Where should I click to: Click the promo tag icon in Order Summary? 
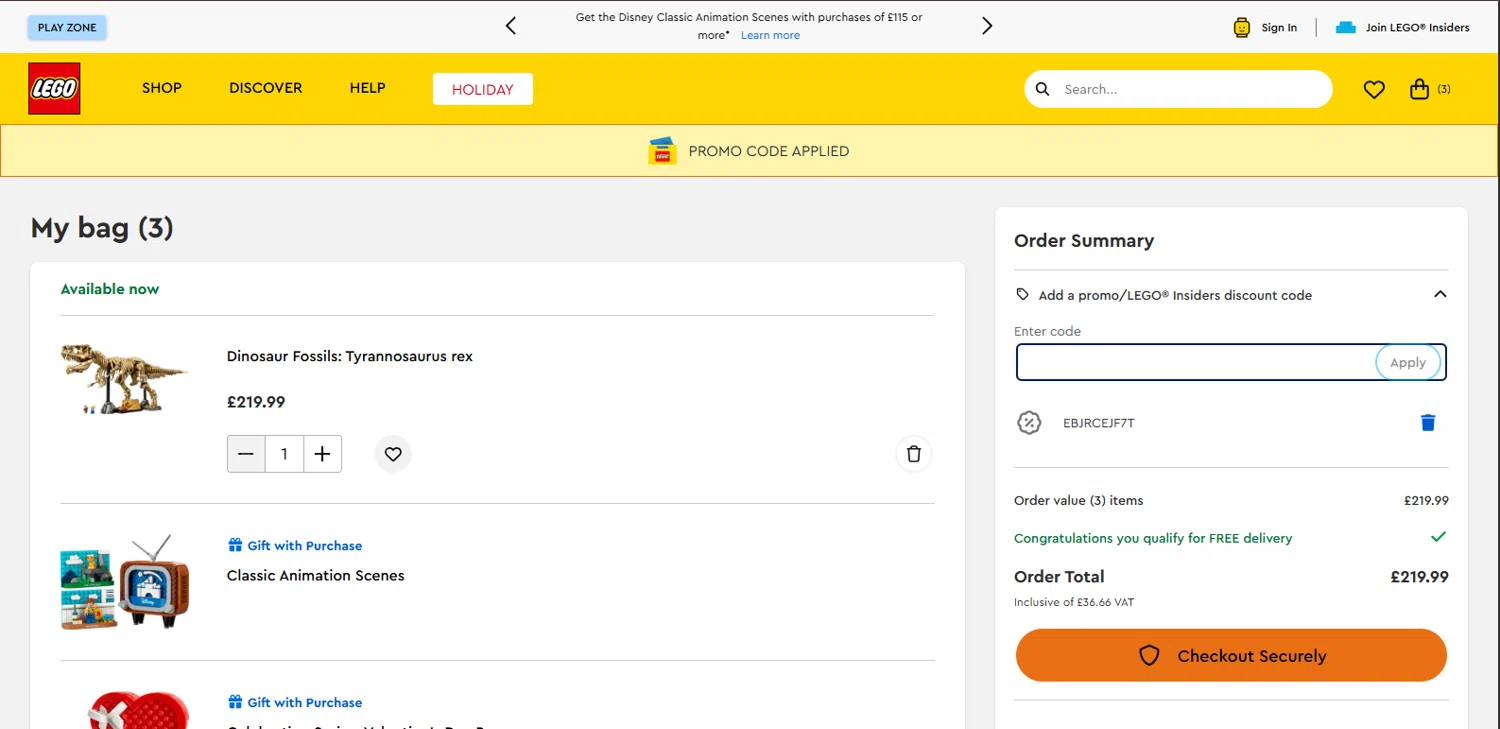click(x=1022, y=295)
